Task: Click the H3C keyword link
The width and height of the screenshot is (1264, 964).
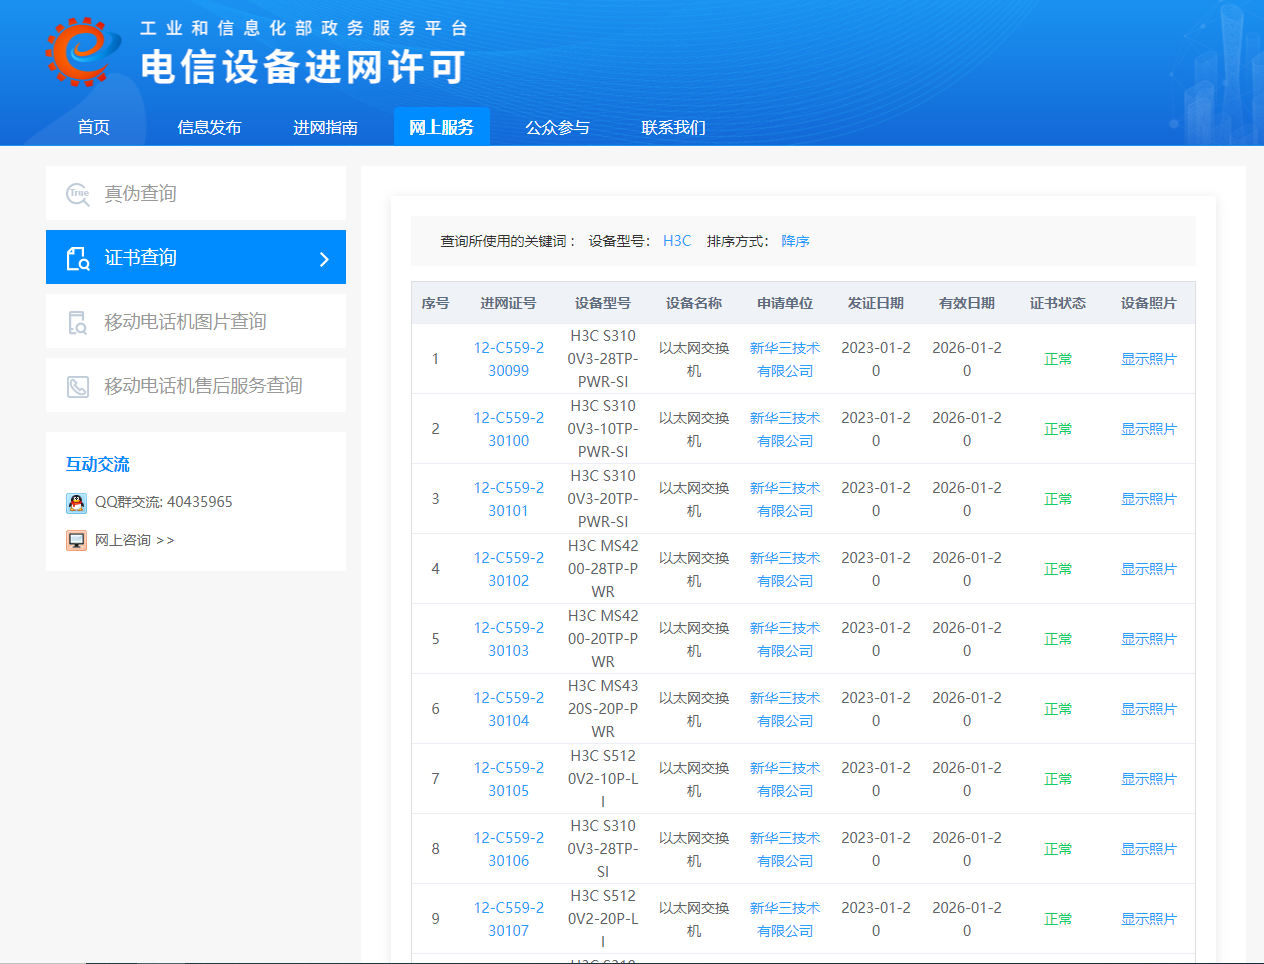Action: (x=677, y=241)
